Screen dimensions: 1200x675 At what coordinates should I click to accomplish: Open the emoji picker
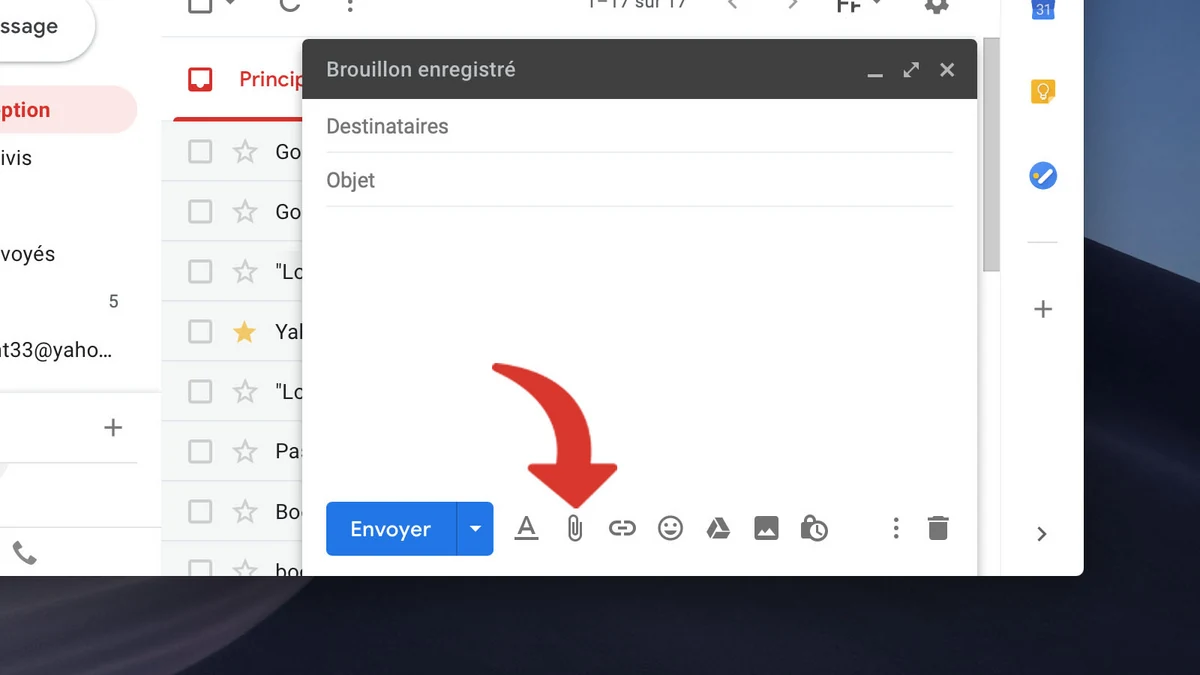670,528
